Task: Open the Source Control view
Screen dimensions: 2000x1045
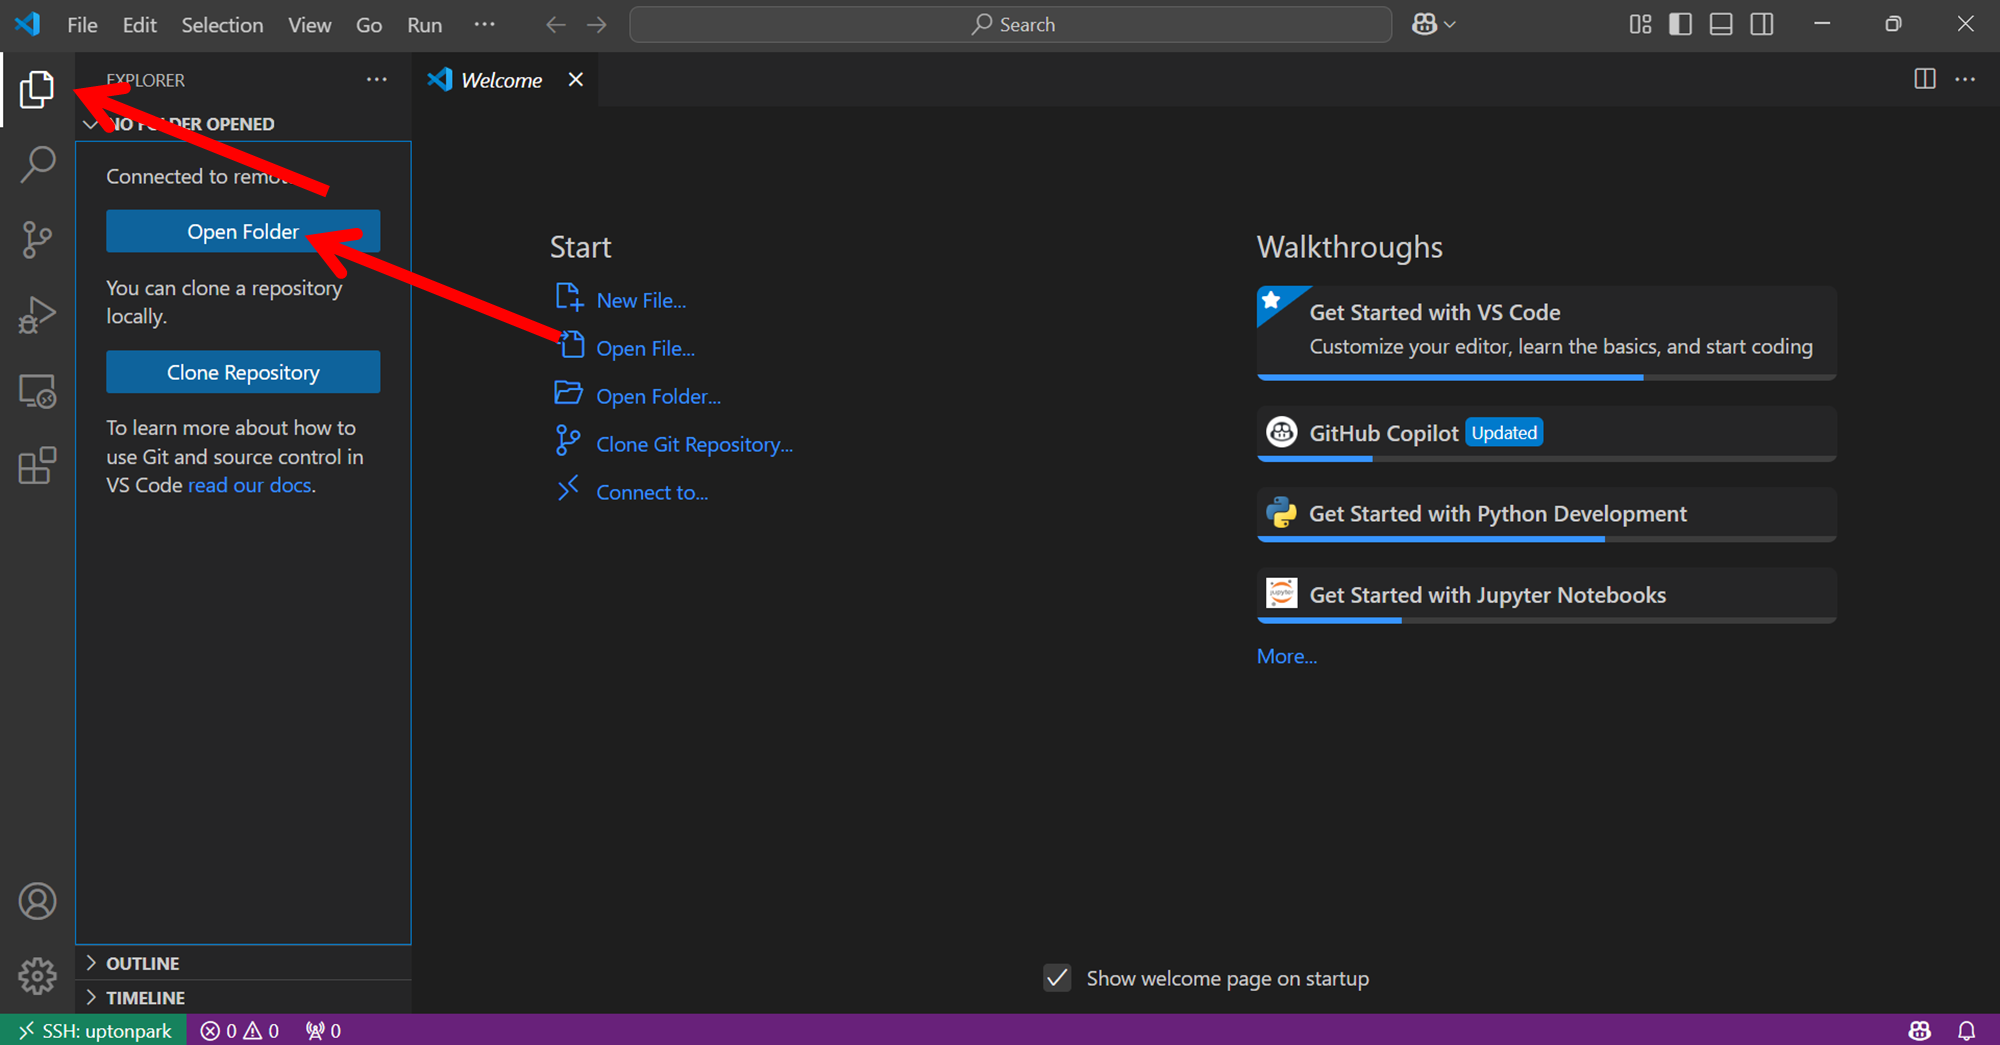Action: click(x=37, y=239)
